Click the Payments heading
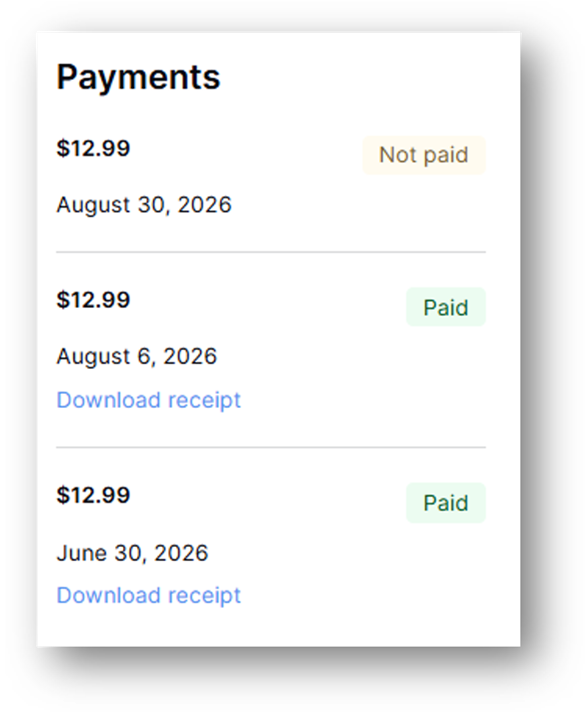 pos(138,77)
